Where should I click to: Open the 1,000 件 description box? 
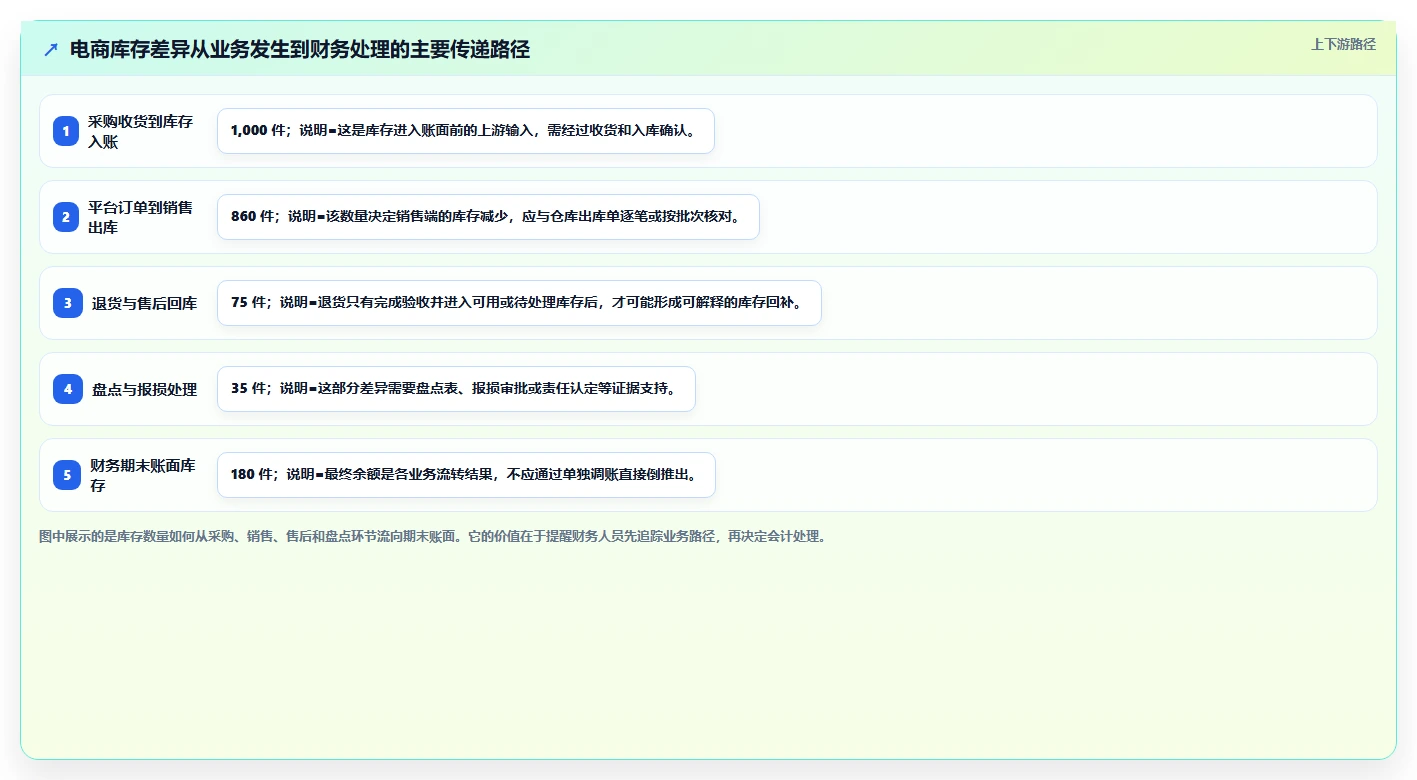(466, 131)
